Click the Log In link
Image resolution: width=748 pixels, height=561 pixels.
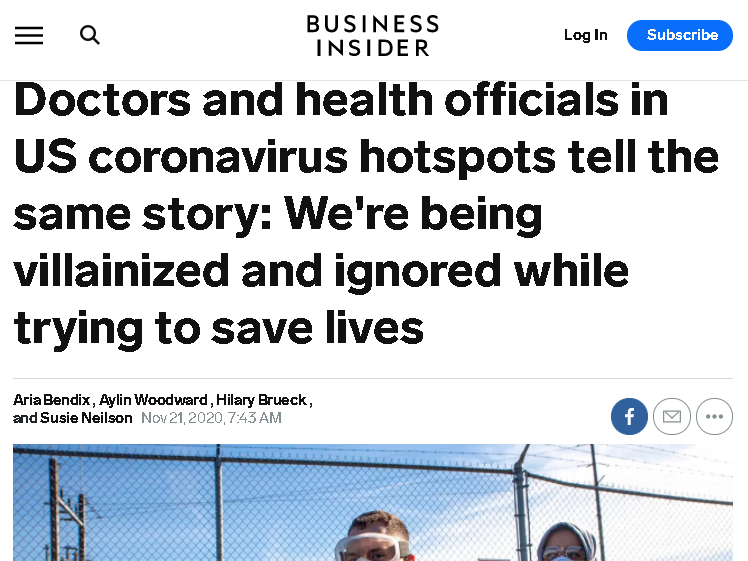(585, 35)
